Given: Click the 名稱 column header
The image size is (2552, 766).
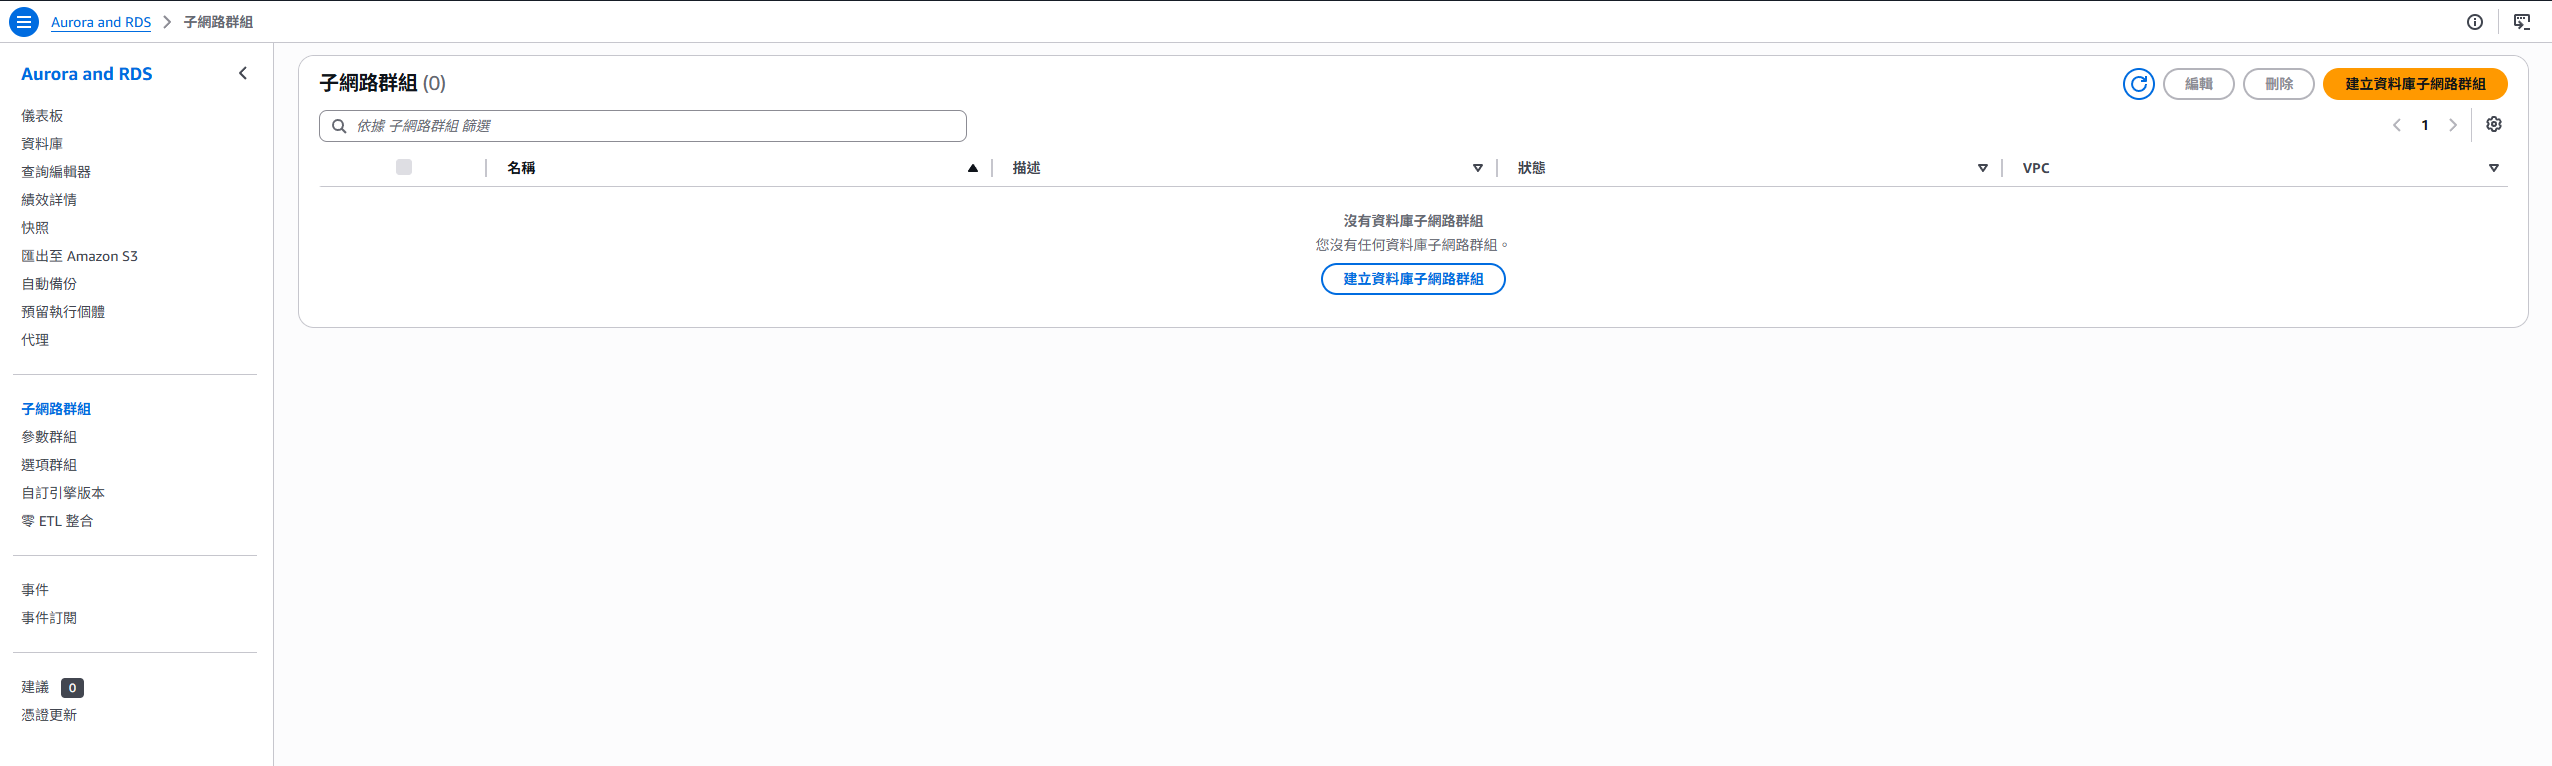Looking at the screenshot, I should pyautogui.click(x=521, y=168).
